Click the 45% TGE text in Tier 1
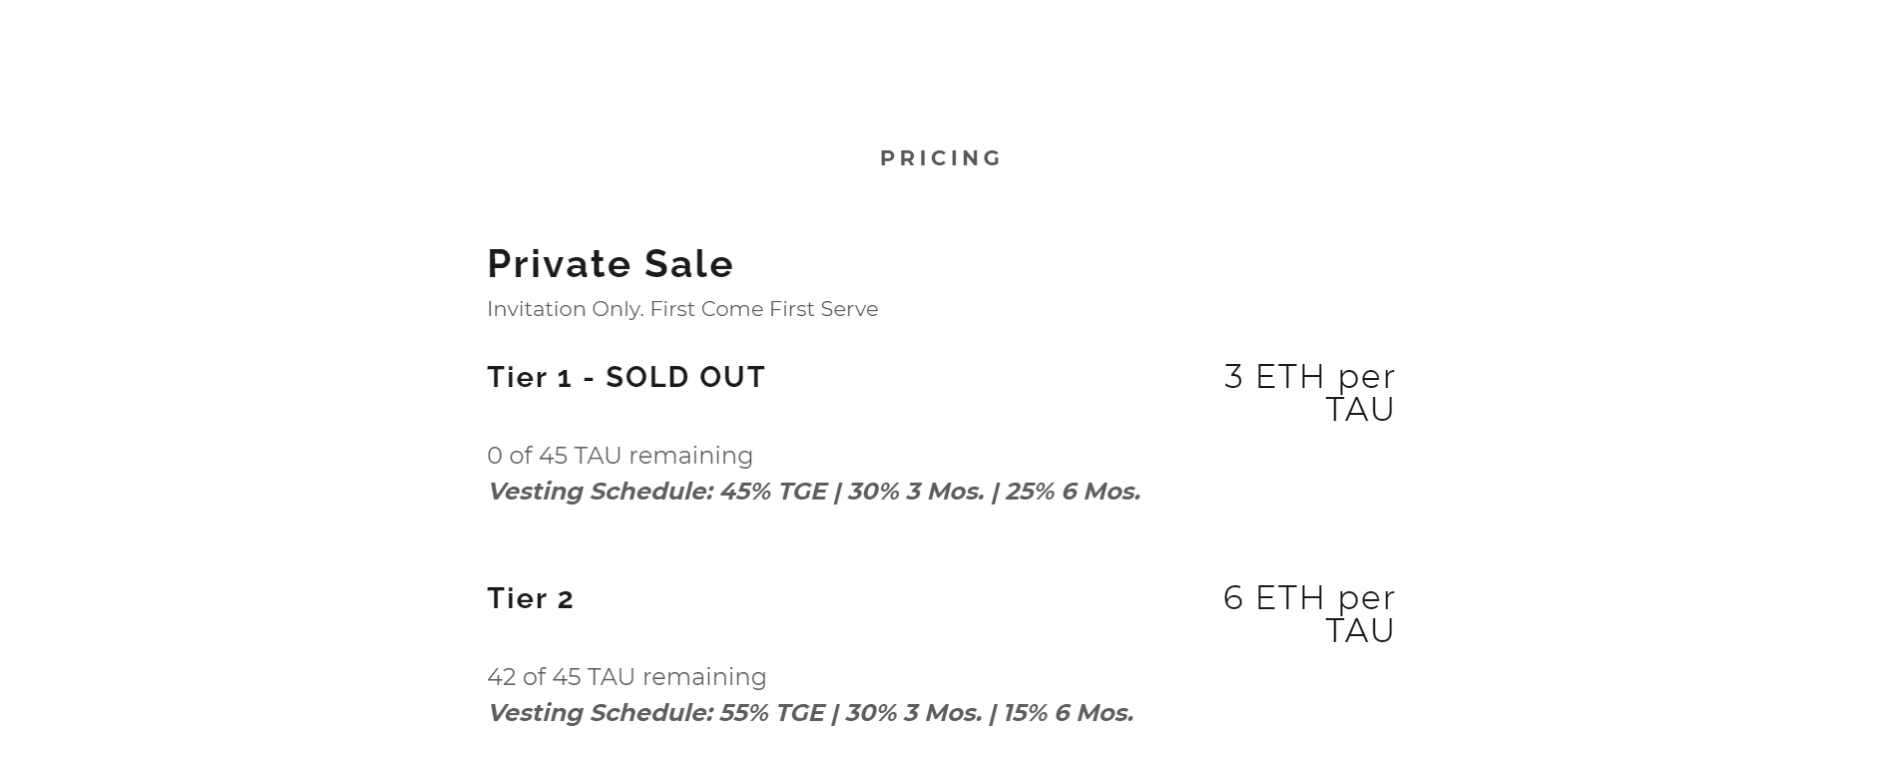 click(x=774, y=491)
